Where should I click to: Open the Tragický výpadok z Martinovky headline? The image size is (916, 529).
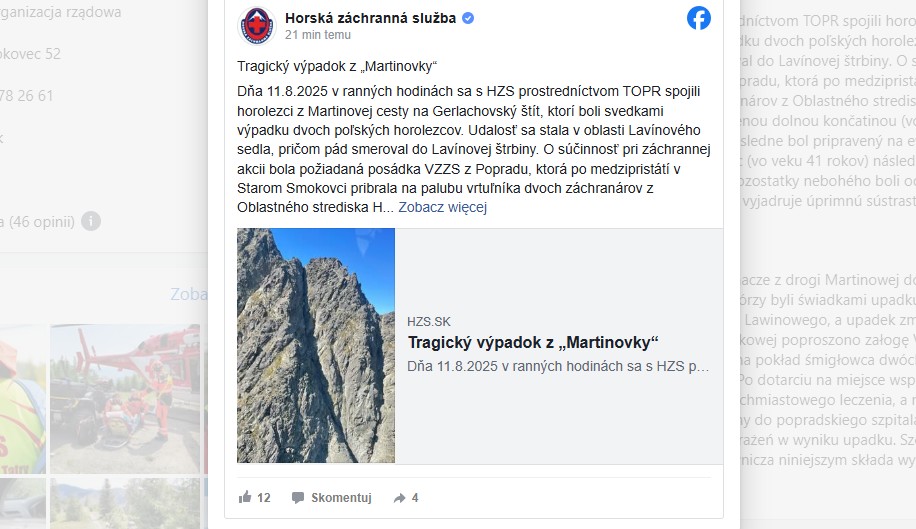click(x=533, y=343)
